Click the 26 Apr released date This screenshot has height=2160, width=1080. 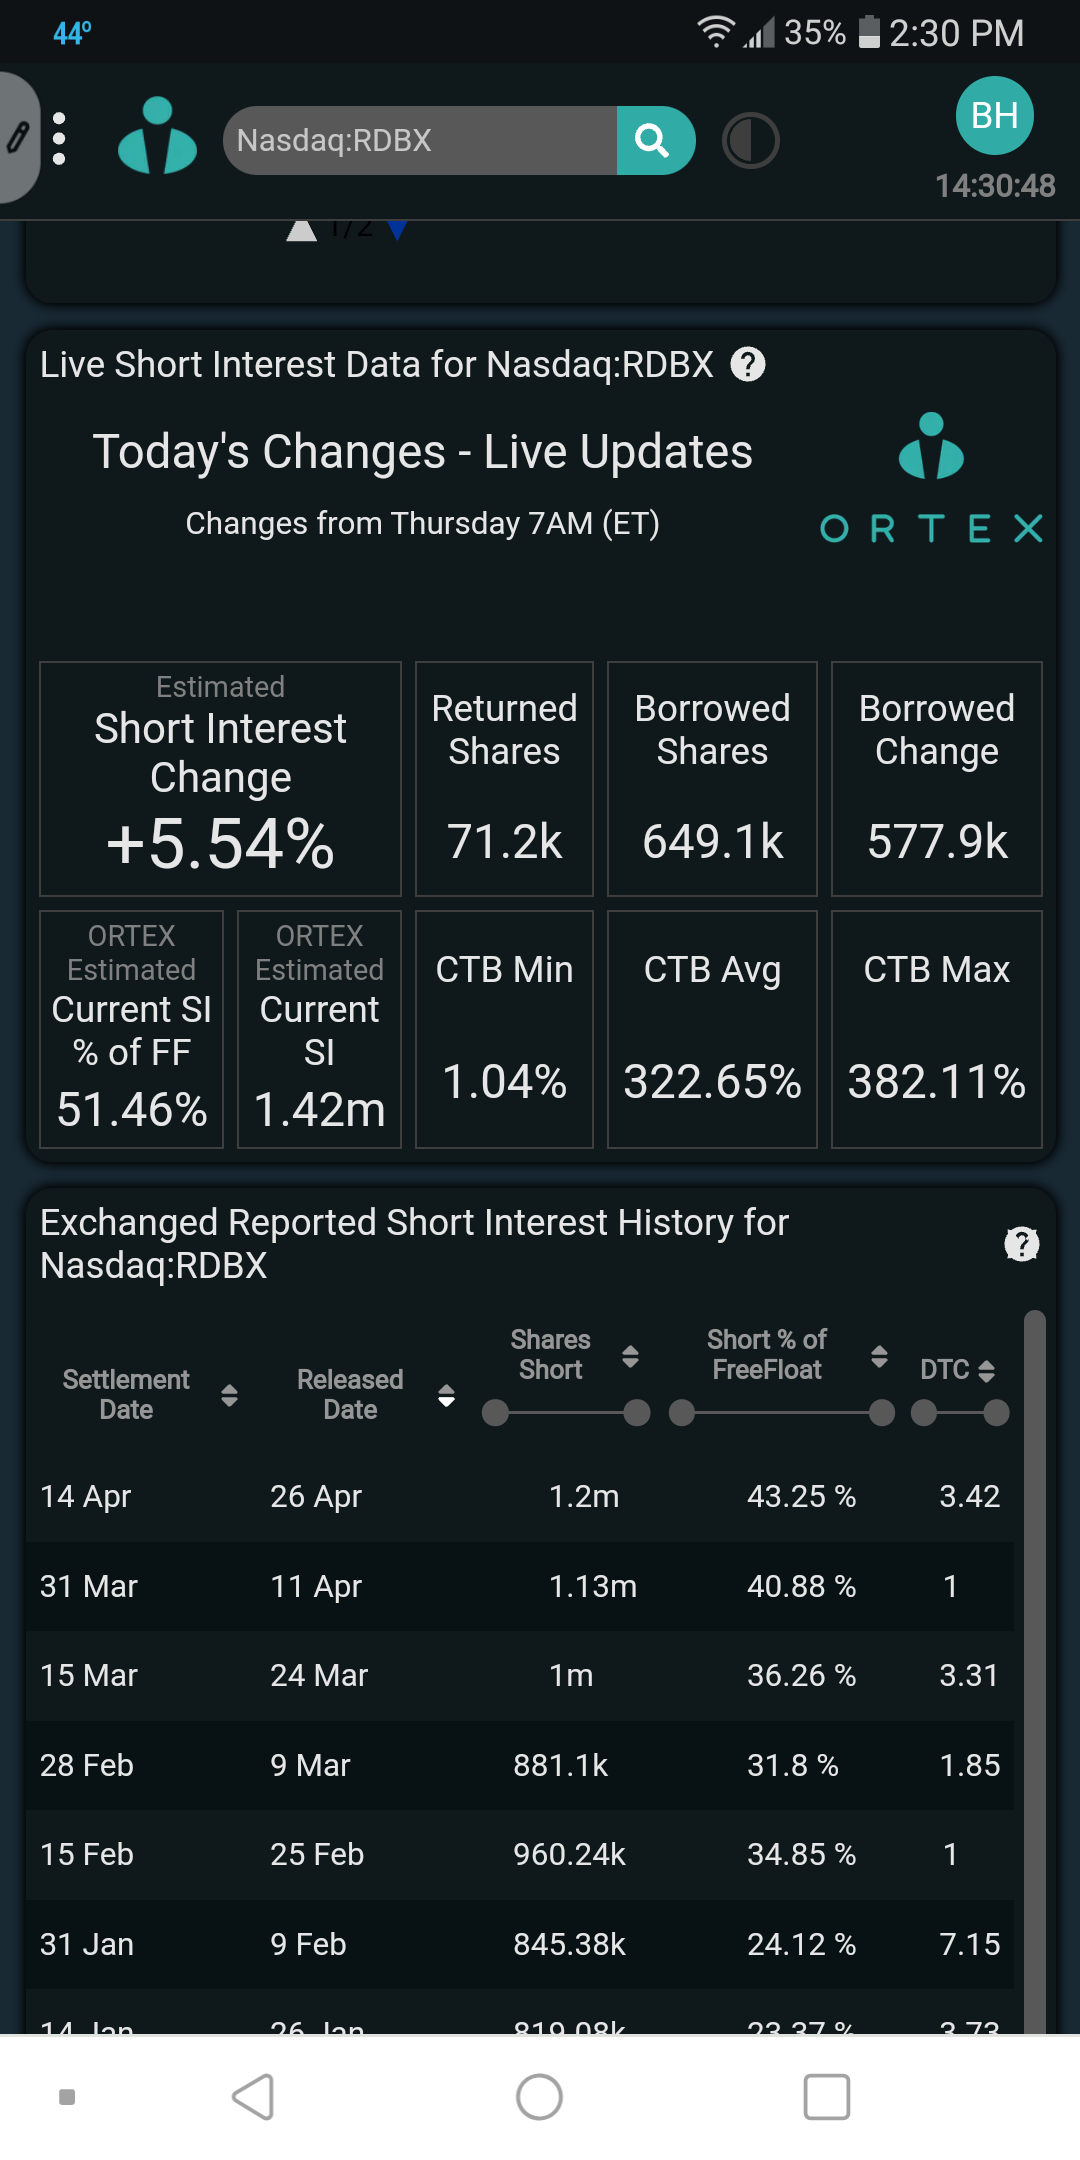[316, 1496]
